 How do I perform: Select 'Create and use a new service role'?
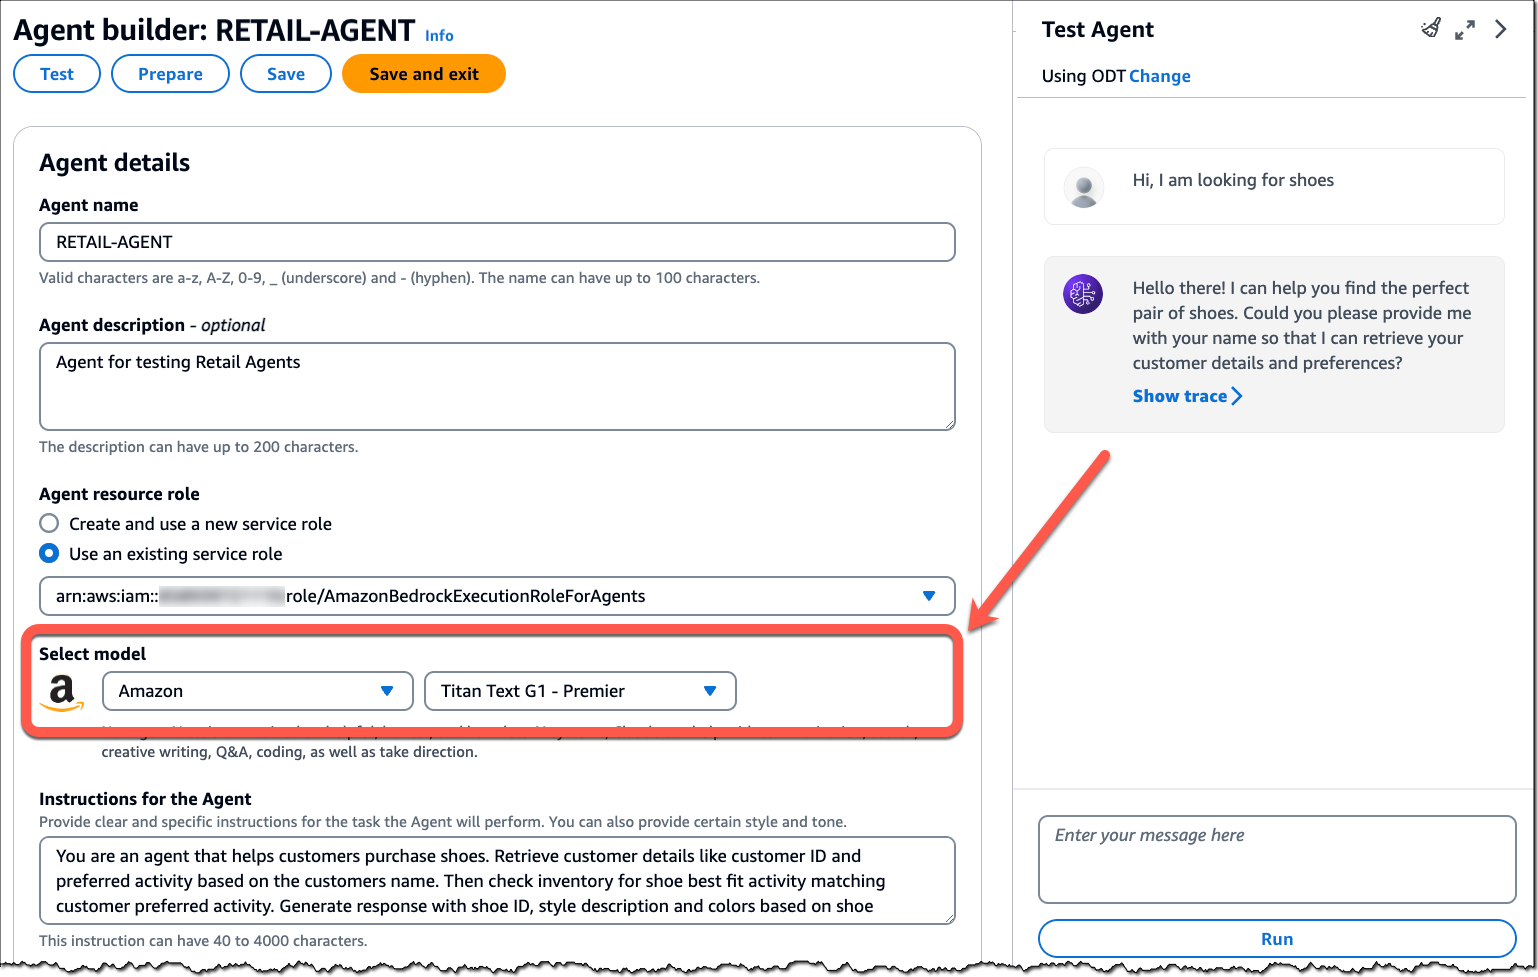coord(49,523)
